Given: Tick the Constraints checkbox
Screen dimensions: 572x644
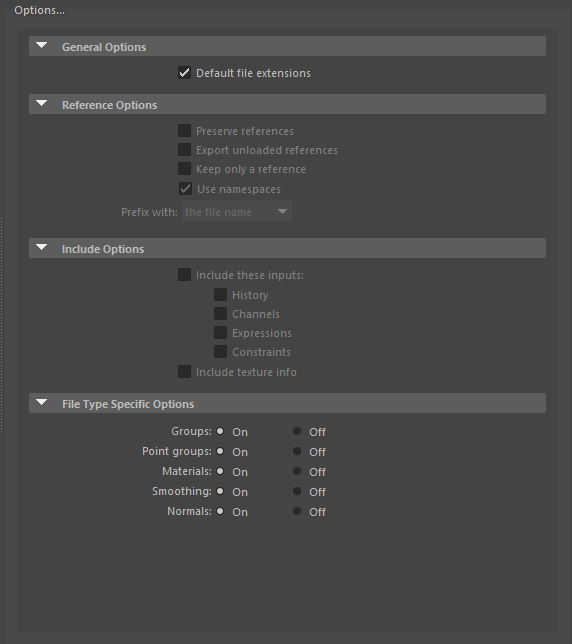Looking at the screenshot, I should tap(221, 352).
